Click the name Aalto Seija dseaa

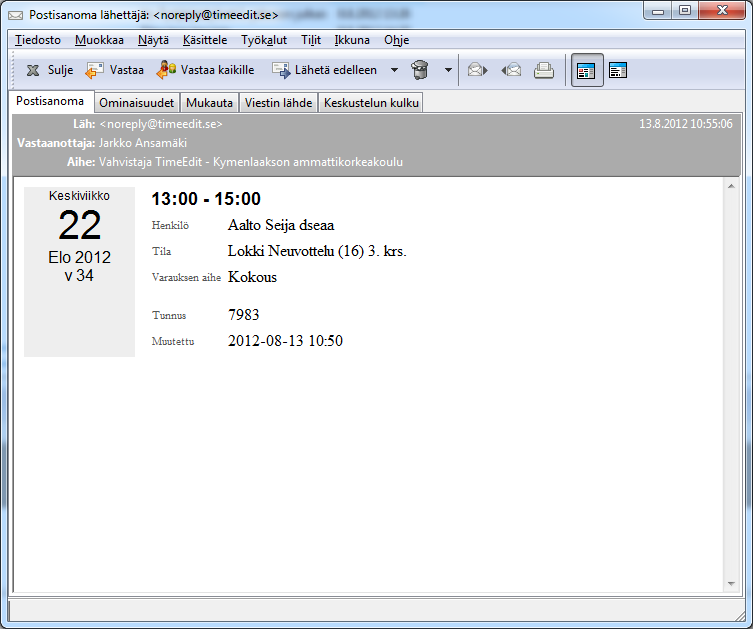[x=281, y=225]
